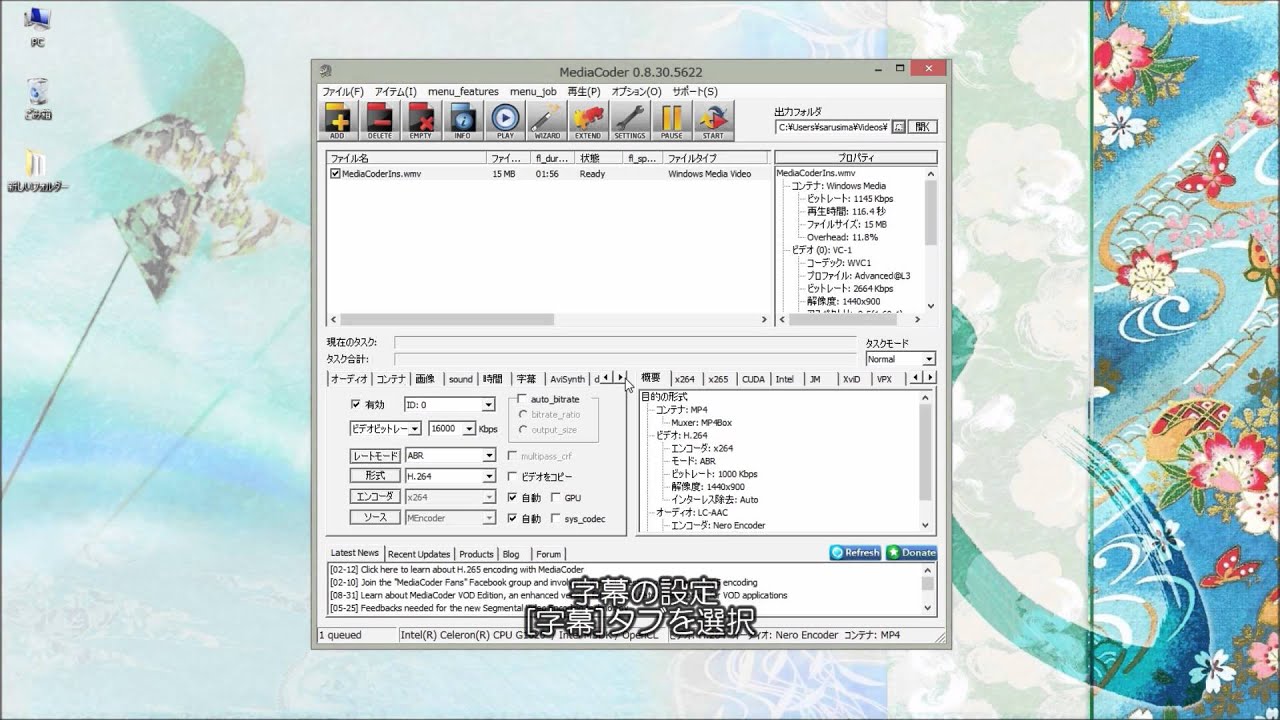Open the SETTINGS wrench icon
The height and width of the screenshot is (720, 1280).
pyautogui.click(x=630, y=121)
